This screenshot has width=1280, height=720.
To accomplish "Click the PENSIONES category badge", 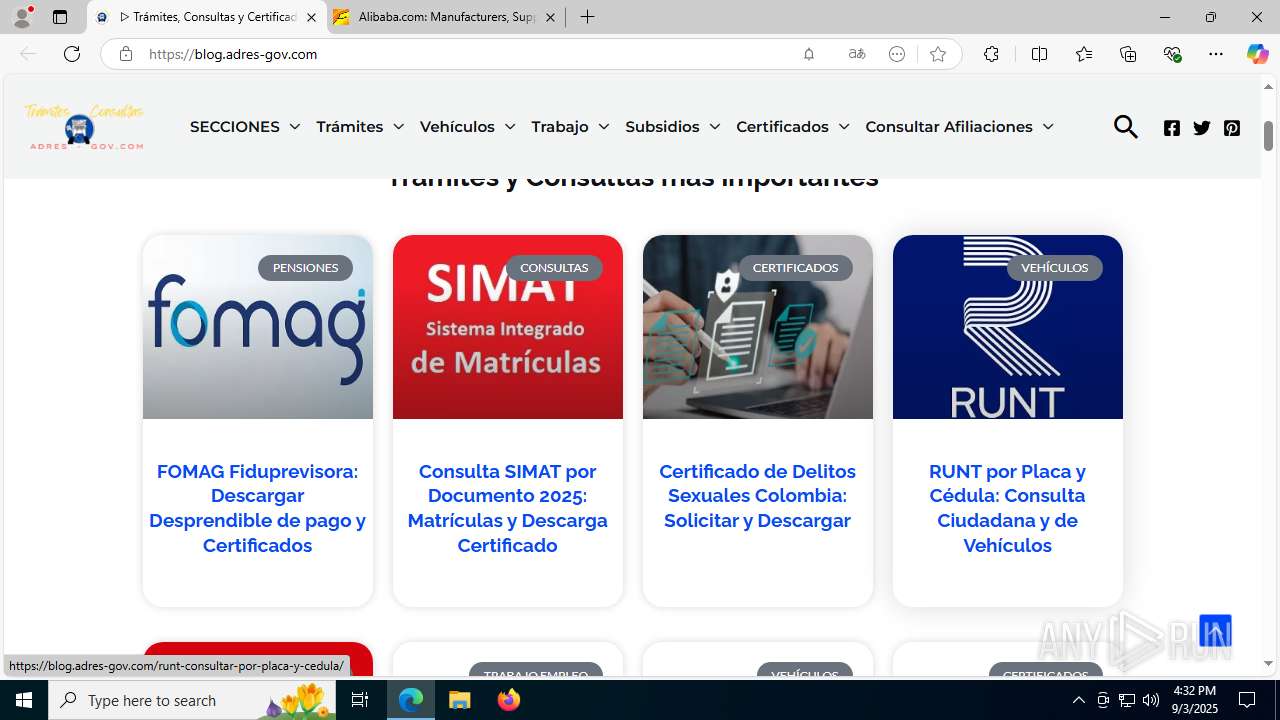I will coord(305,268).
